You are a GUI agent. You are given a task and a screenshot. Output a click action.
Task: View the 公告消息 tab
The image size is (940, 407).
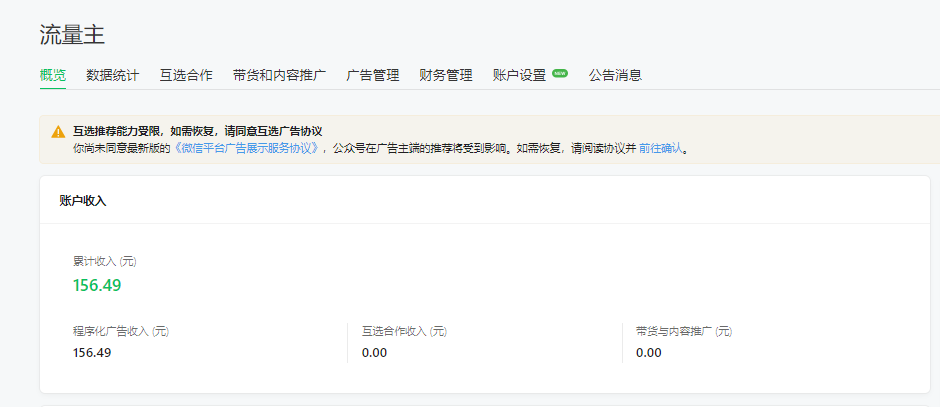pos(615,76)
